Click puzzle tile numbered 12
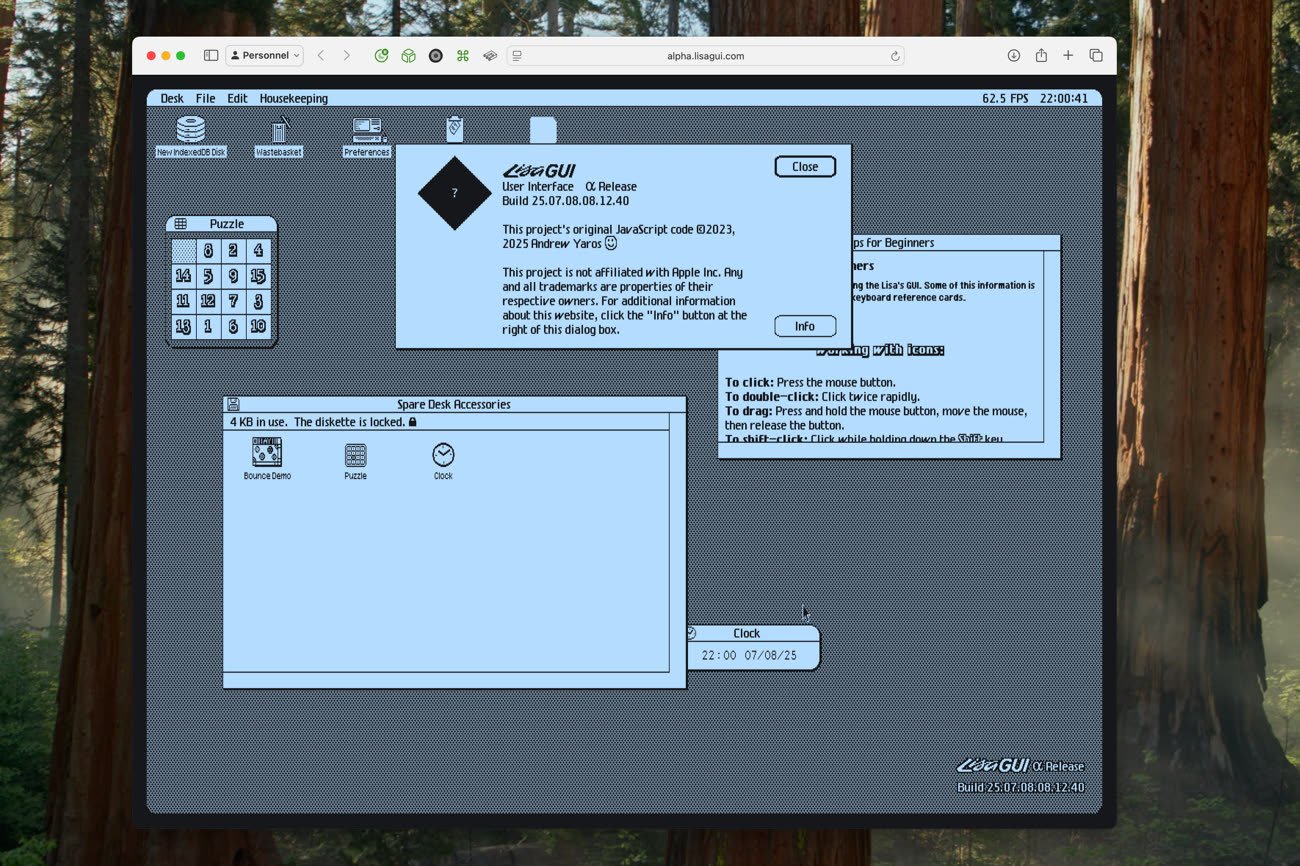 tap(208, 301)
